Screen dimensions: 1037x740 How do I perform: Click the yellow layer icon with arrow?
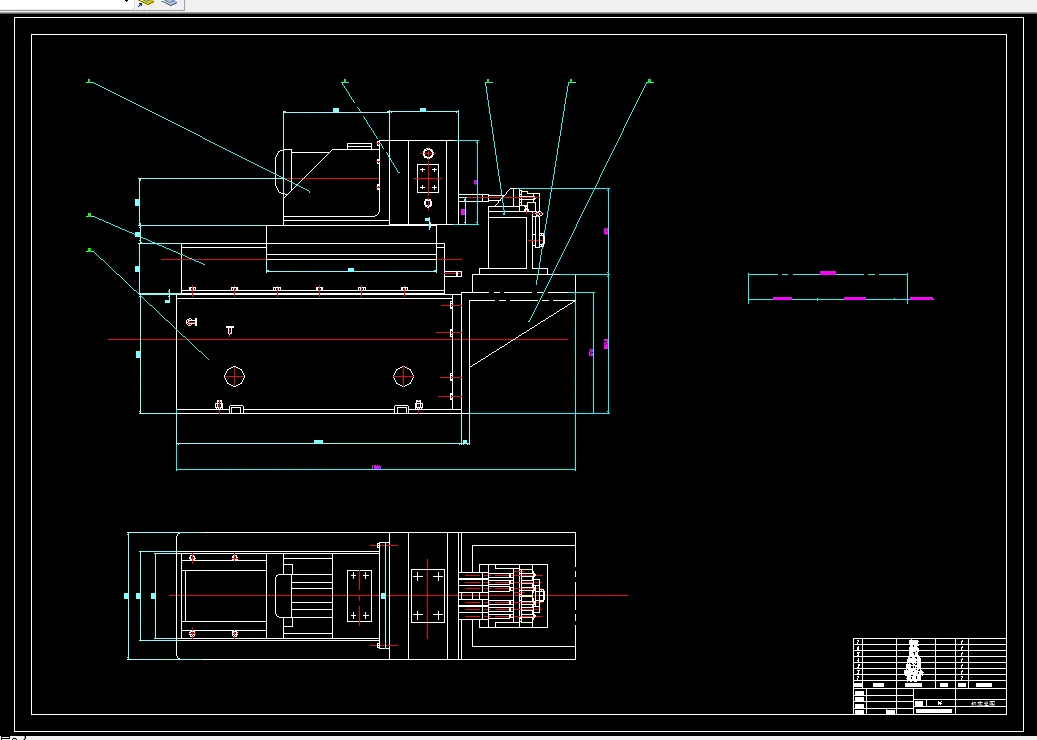click(146, 3)
